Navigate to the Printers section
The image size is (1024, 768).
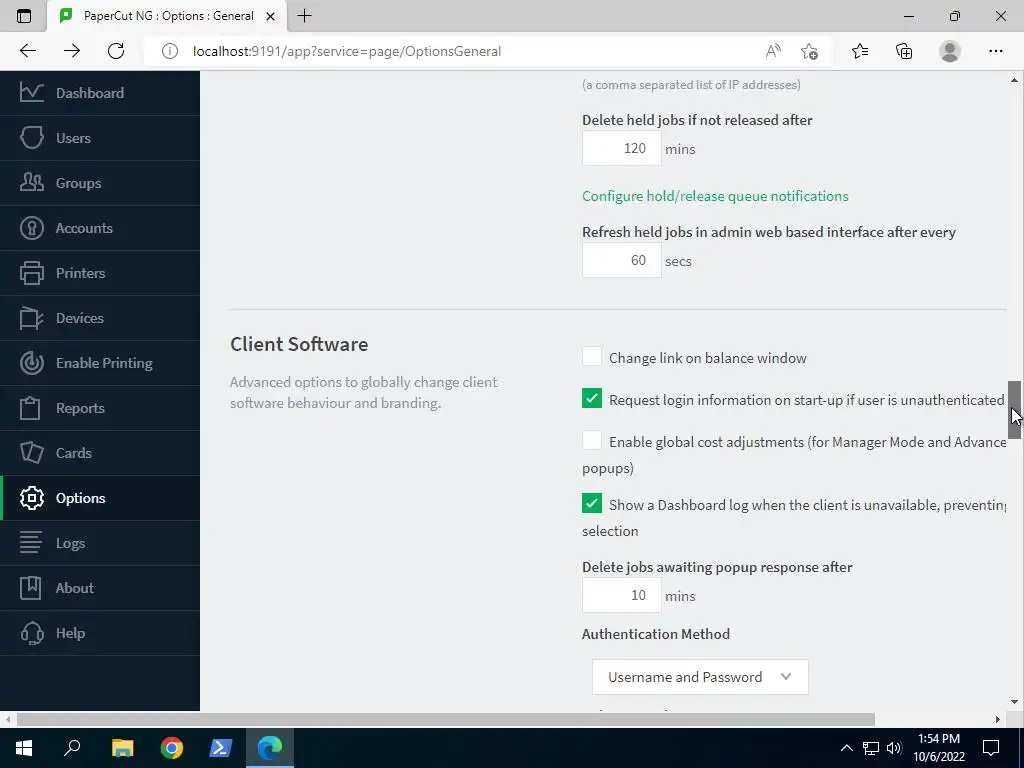pos(100,273)
